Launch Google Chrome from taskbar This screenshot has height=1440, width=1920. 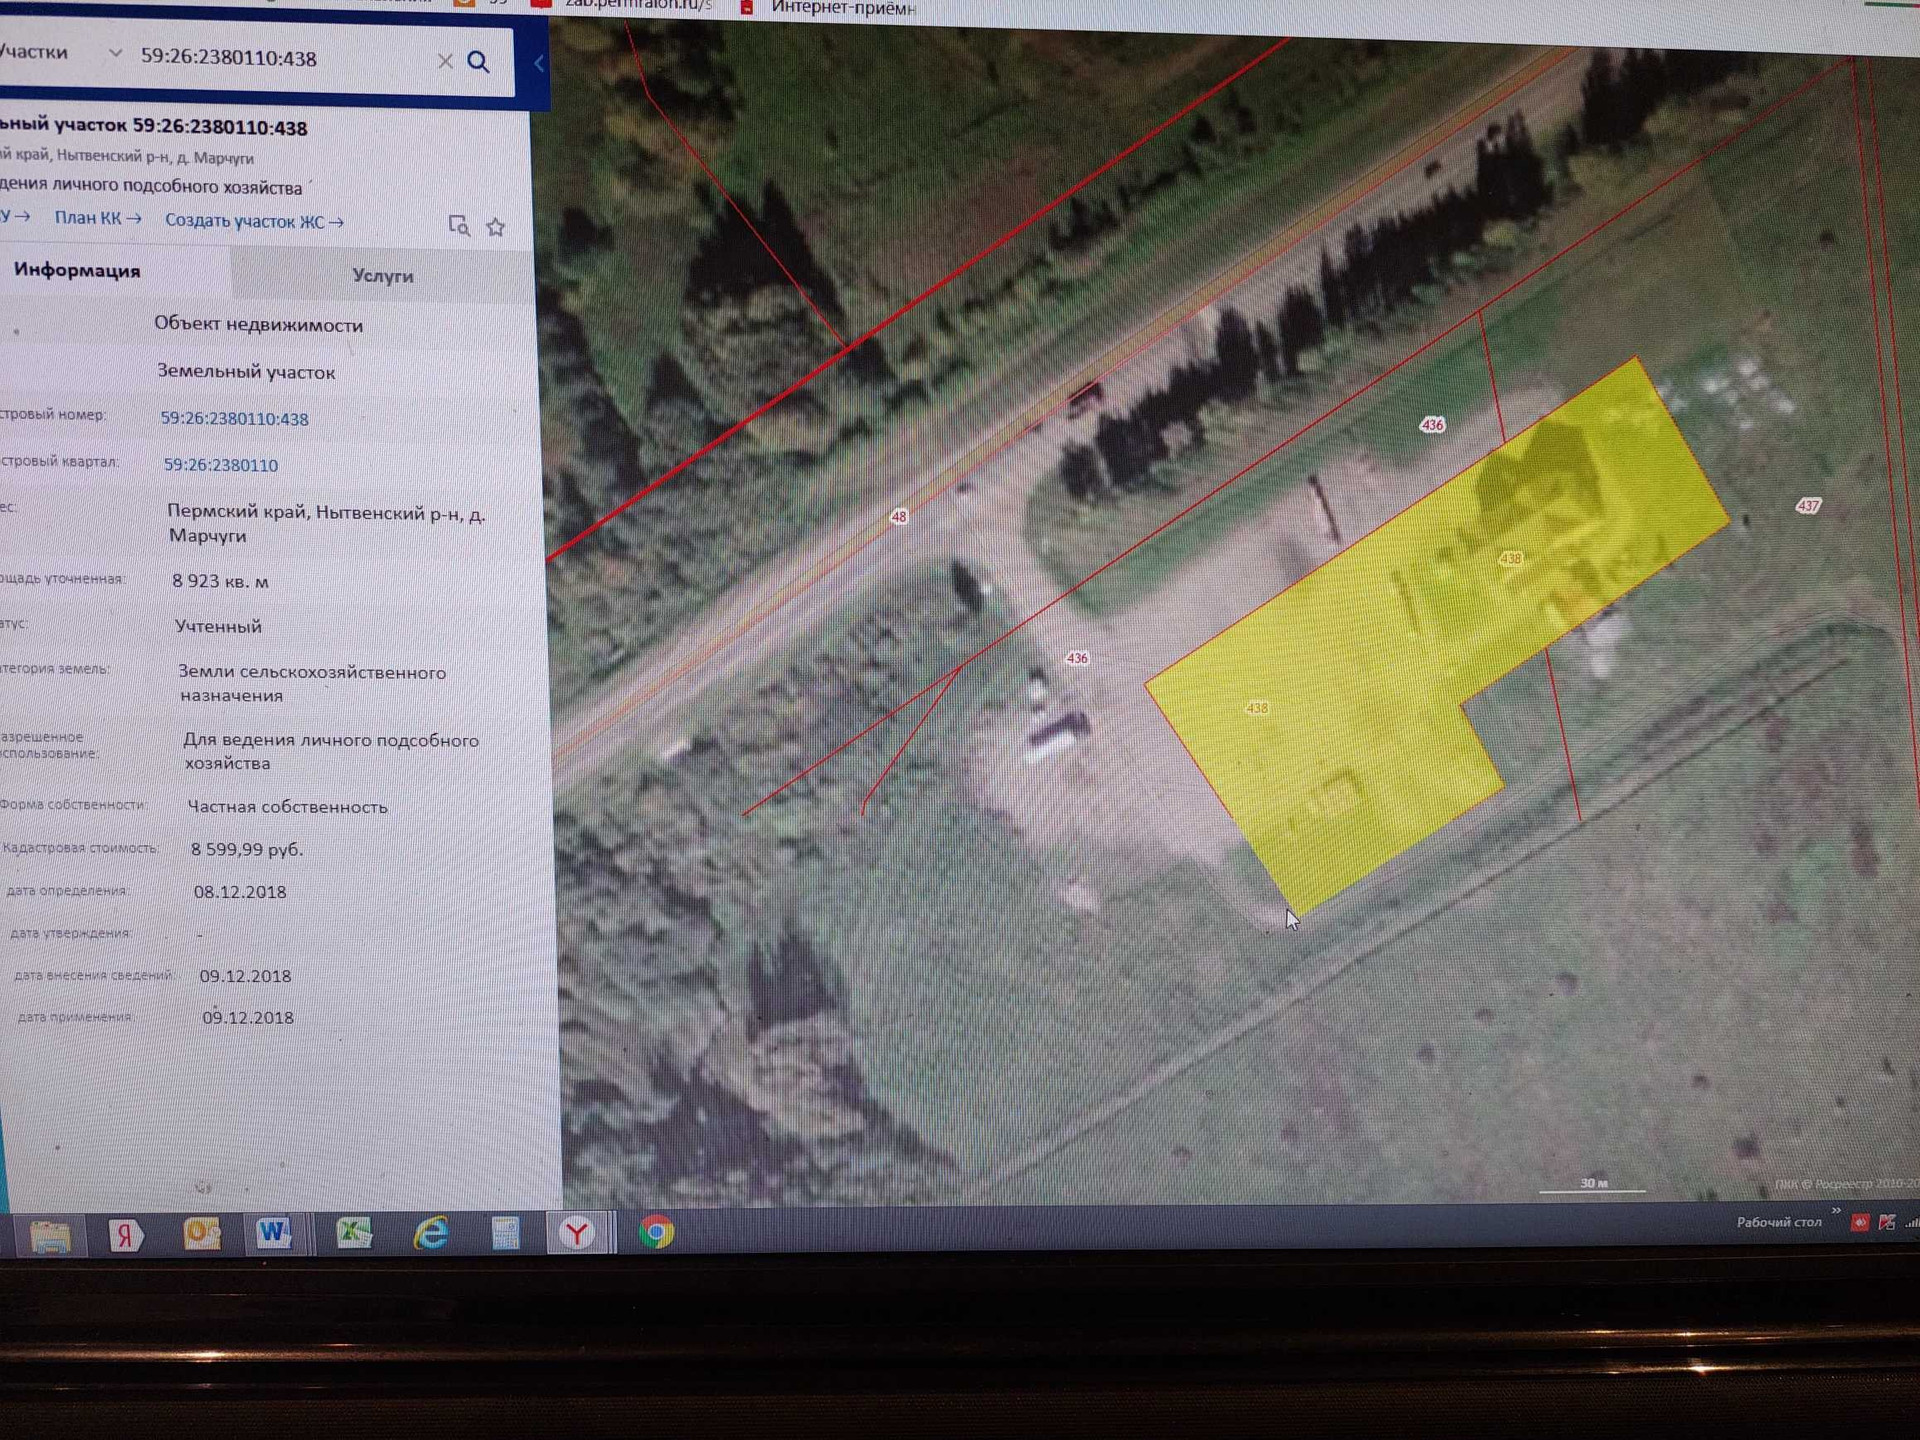656,1232
